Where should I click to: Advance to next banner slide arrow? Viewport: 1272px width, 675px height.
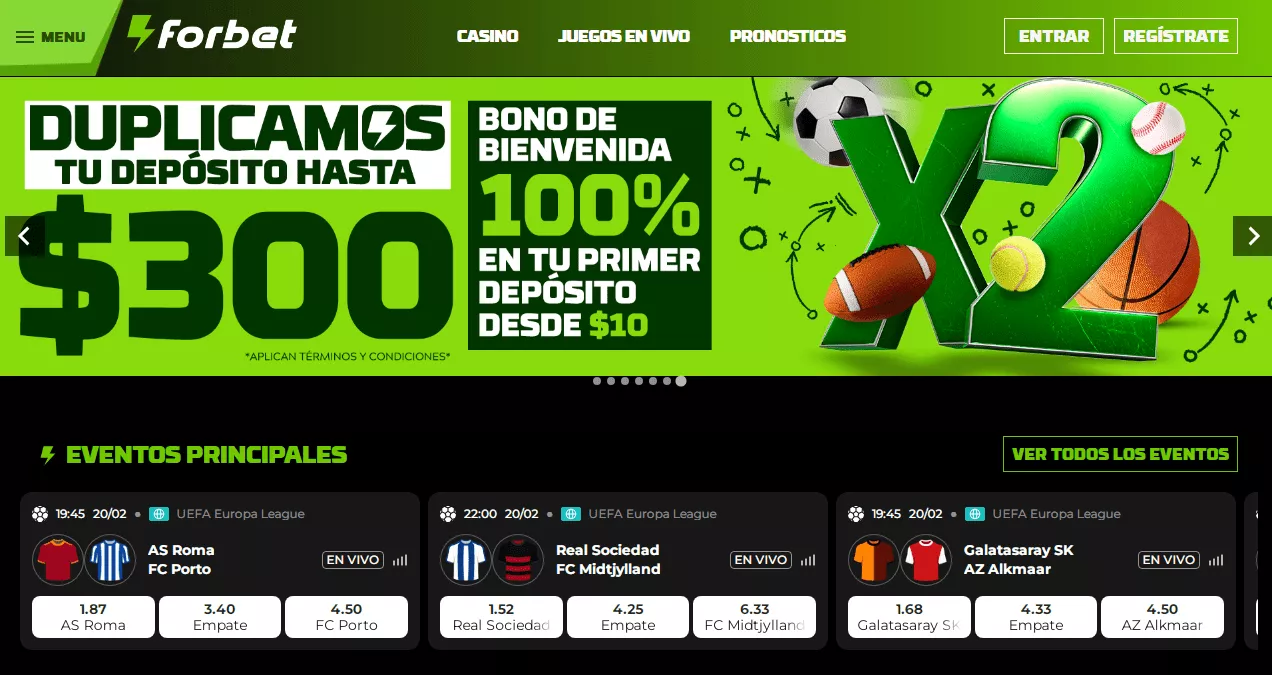coord(1252,236)
